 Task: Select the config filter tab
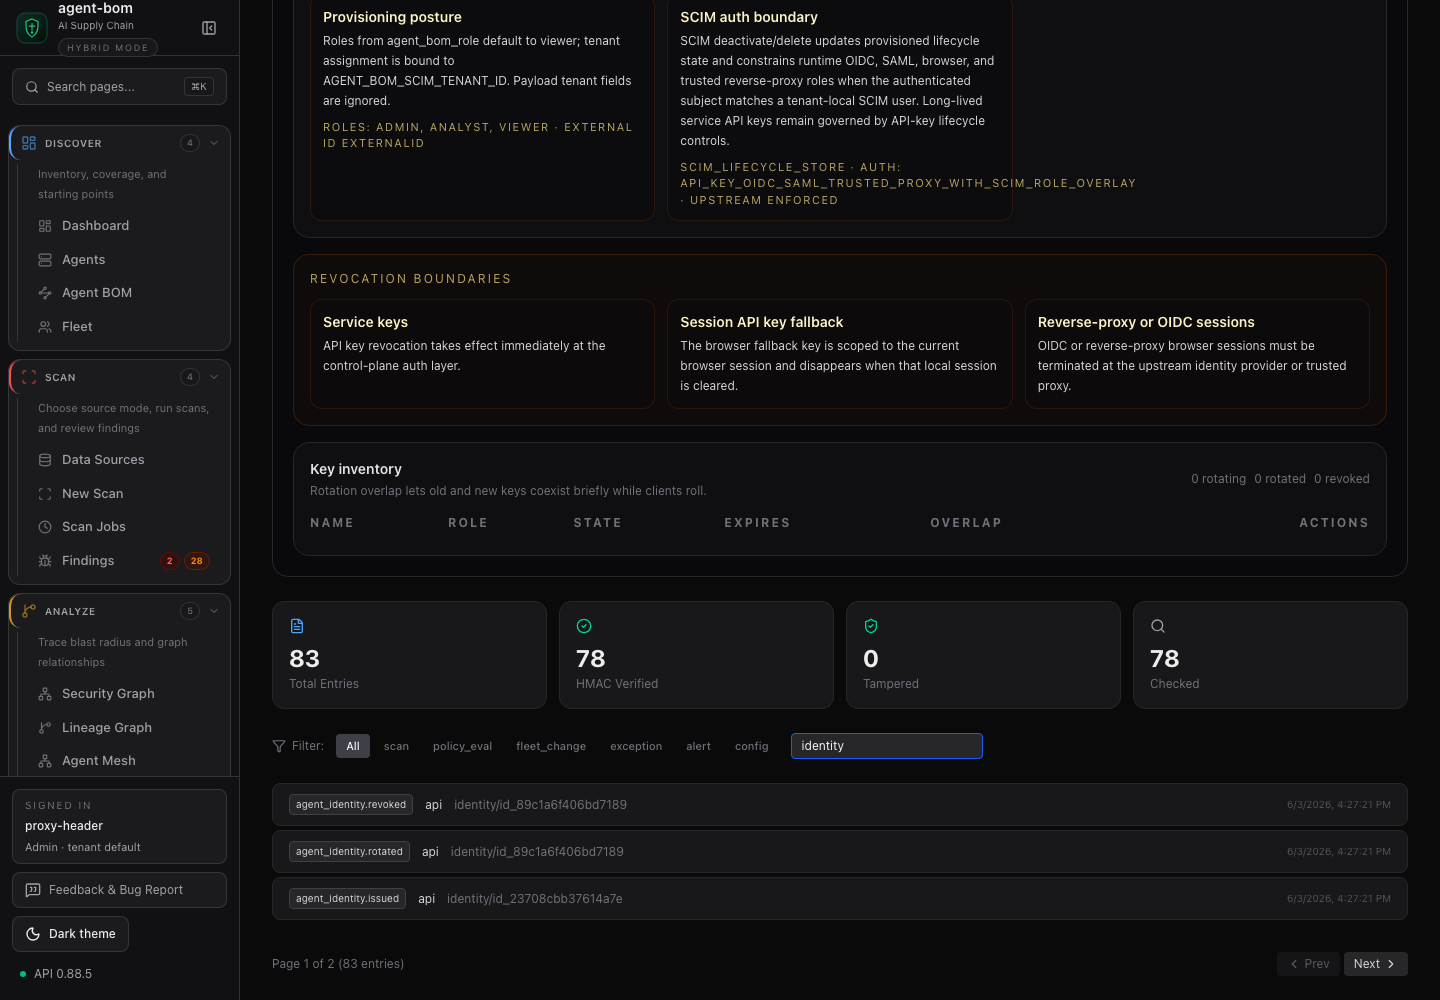(x=751, y=746)
